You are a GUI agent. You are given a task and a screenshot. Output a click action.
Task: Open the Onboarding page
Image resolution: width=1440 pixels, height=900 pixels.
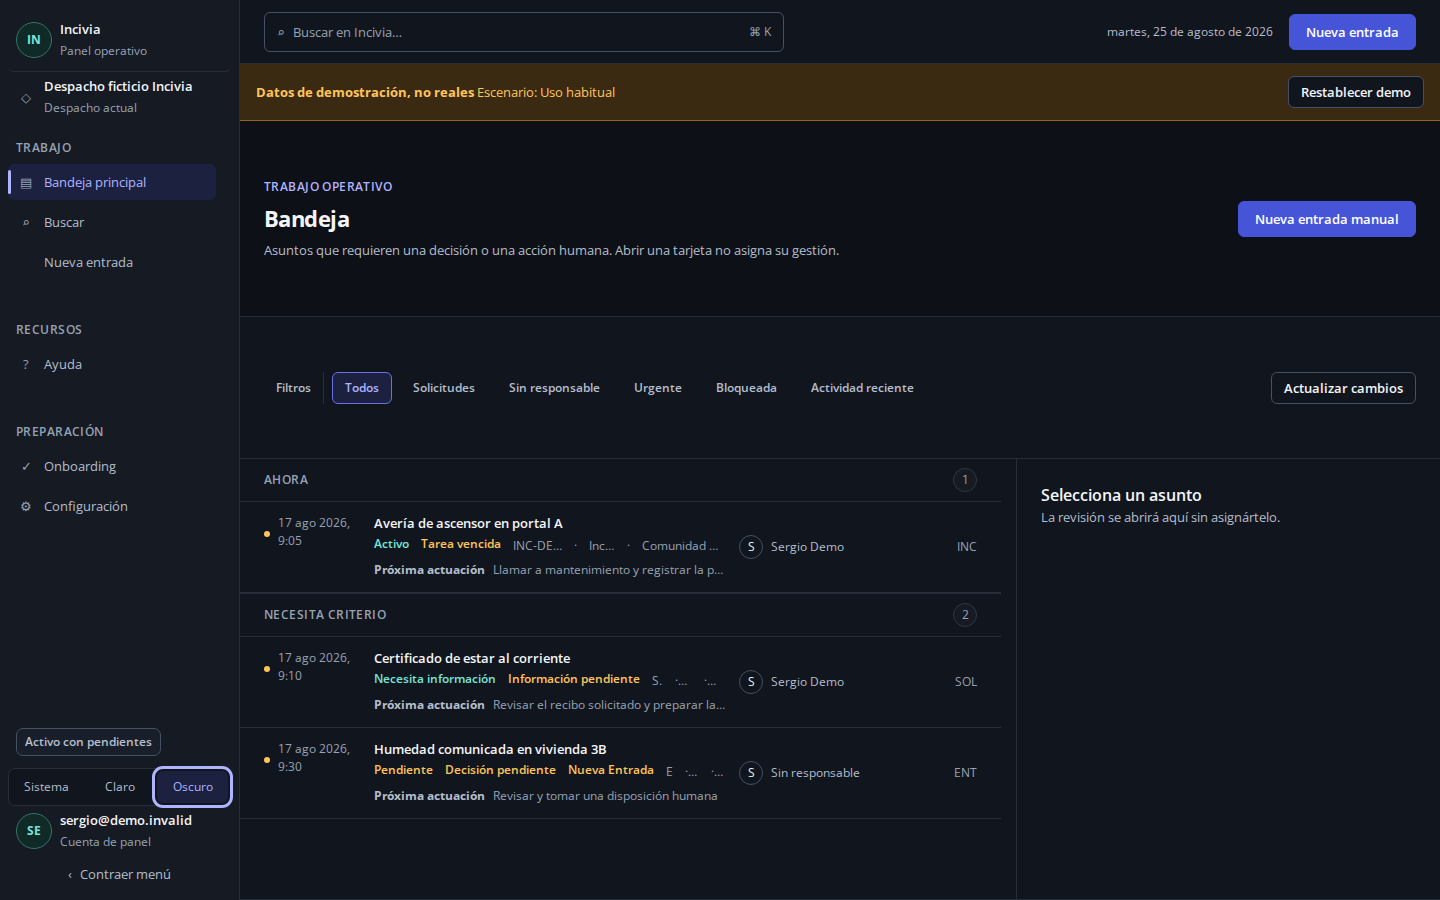(x=112, y=467)
